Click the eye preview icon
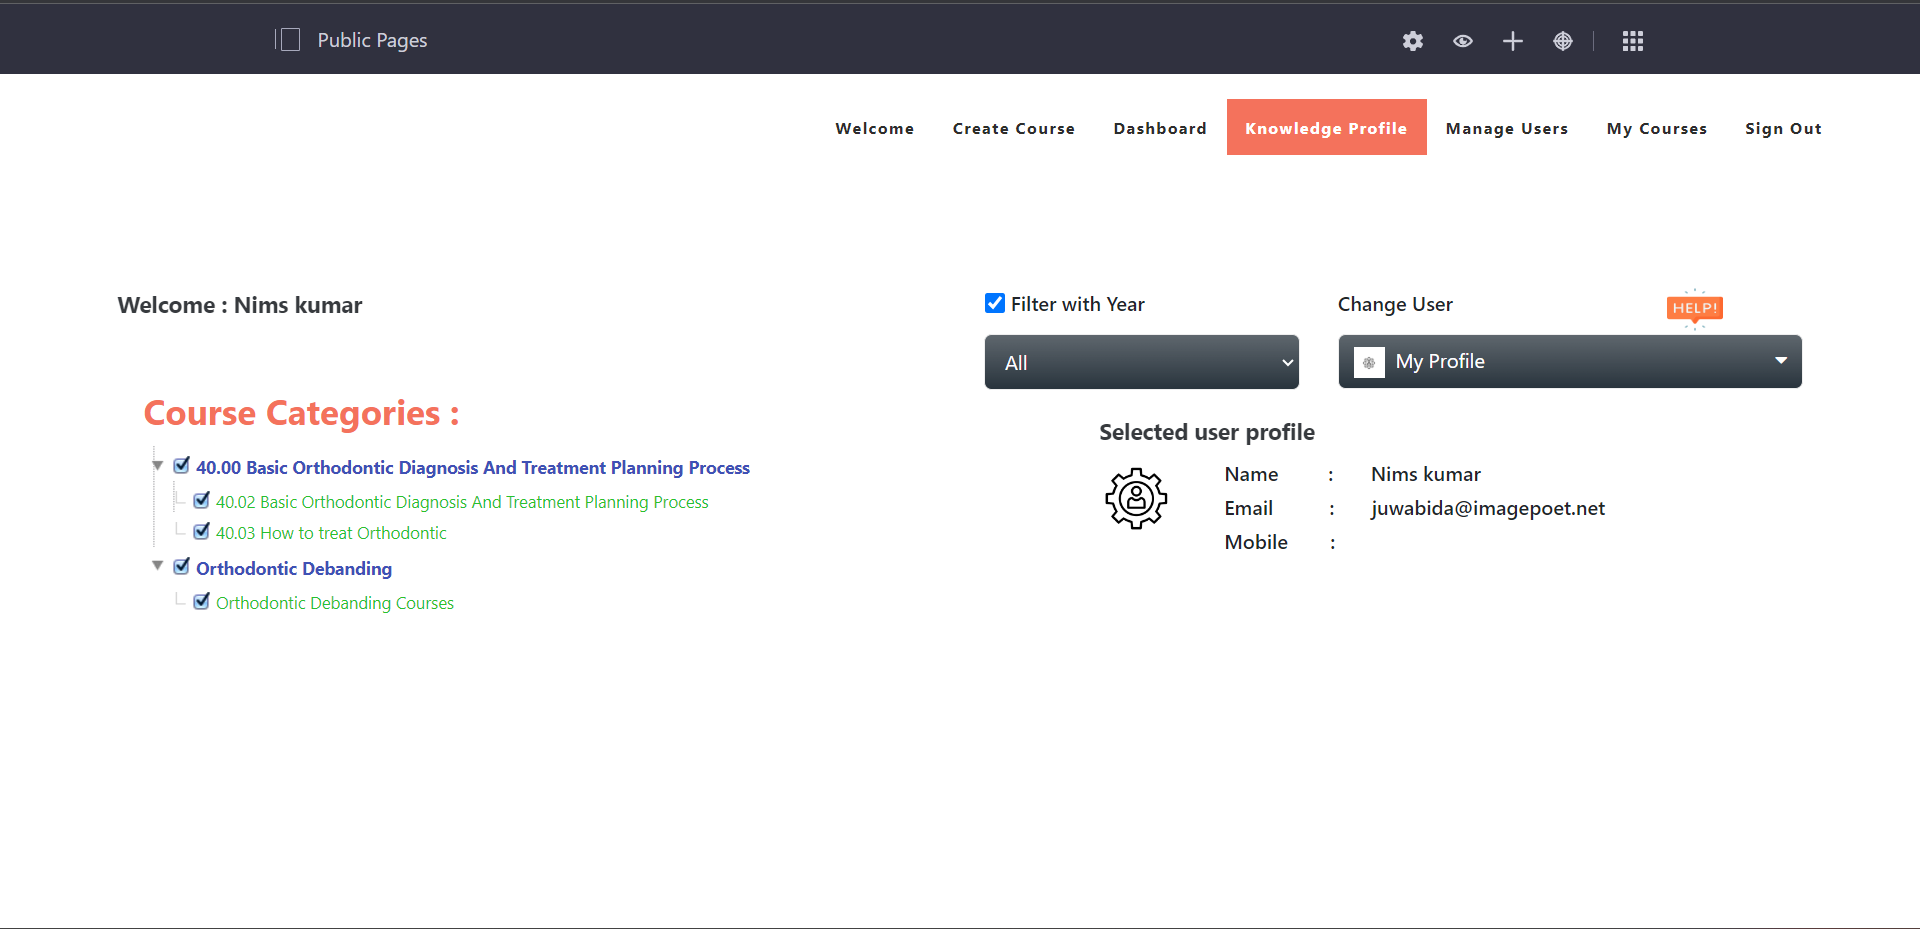The image size is (1920, 929). (x=1462, y=41)
